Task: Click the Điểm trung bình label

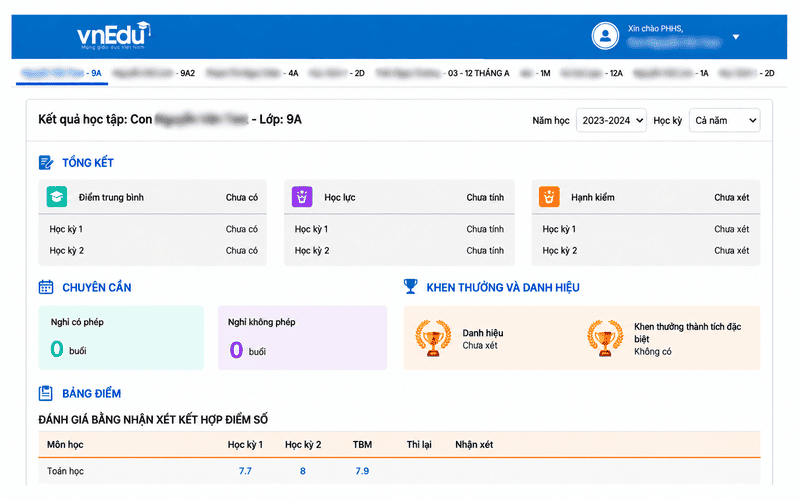Action: point(111,197)
